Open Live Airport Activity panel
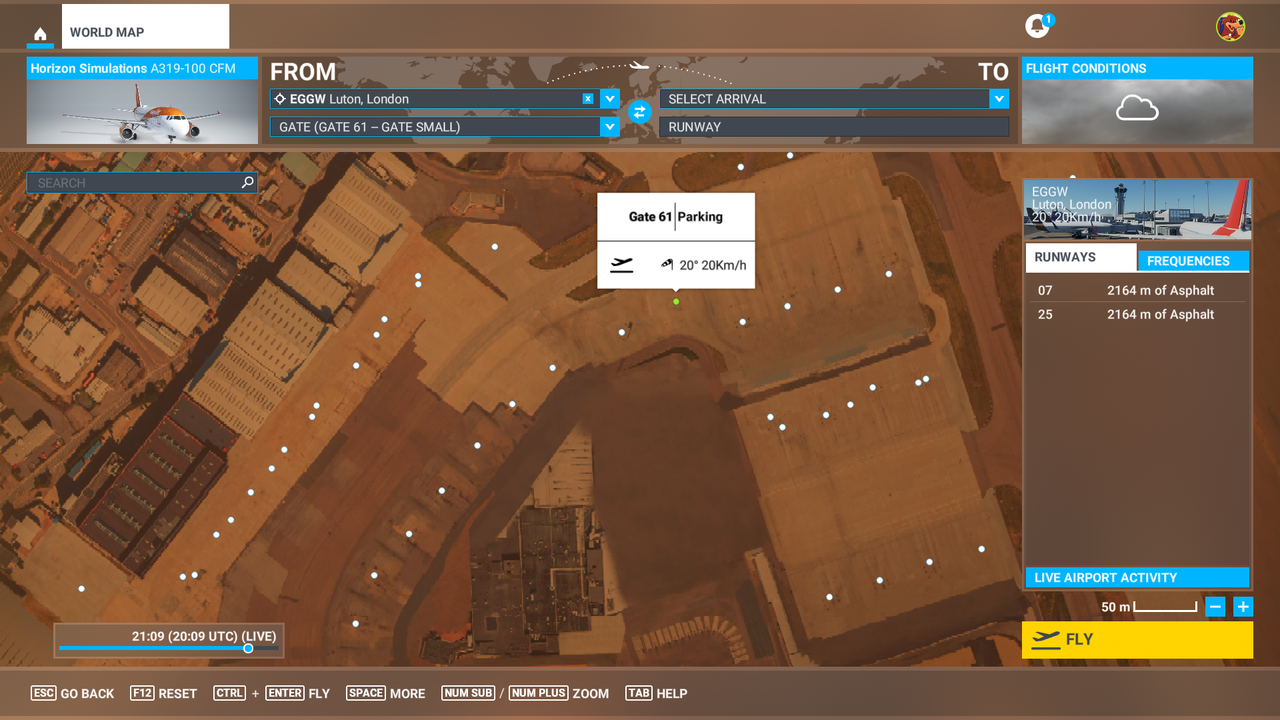This screenshot has height=720, width=1280. point(1137,577)
